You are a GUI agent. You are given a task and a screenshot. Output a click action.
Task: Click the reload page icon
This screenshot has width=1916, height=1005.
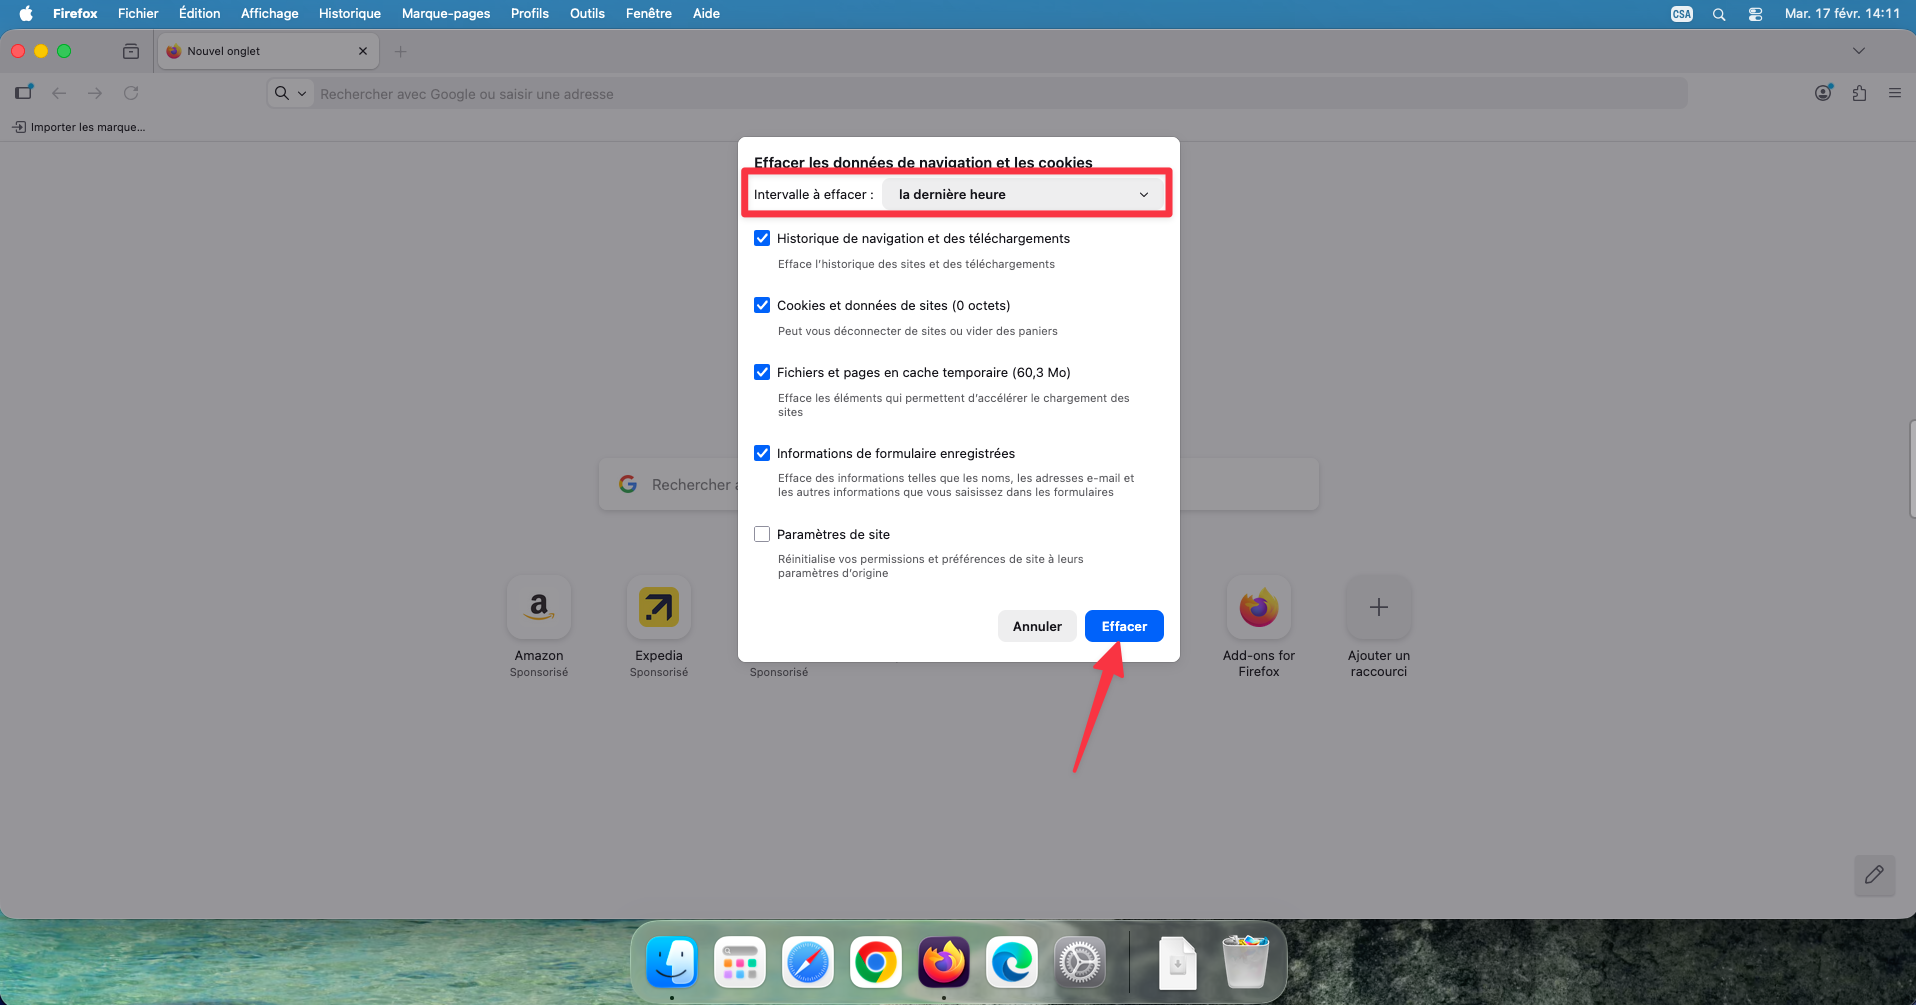(x=131, y=93)
